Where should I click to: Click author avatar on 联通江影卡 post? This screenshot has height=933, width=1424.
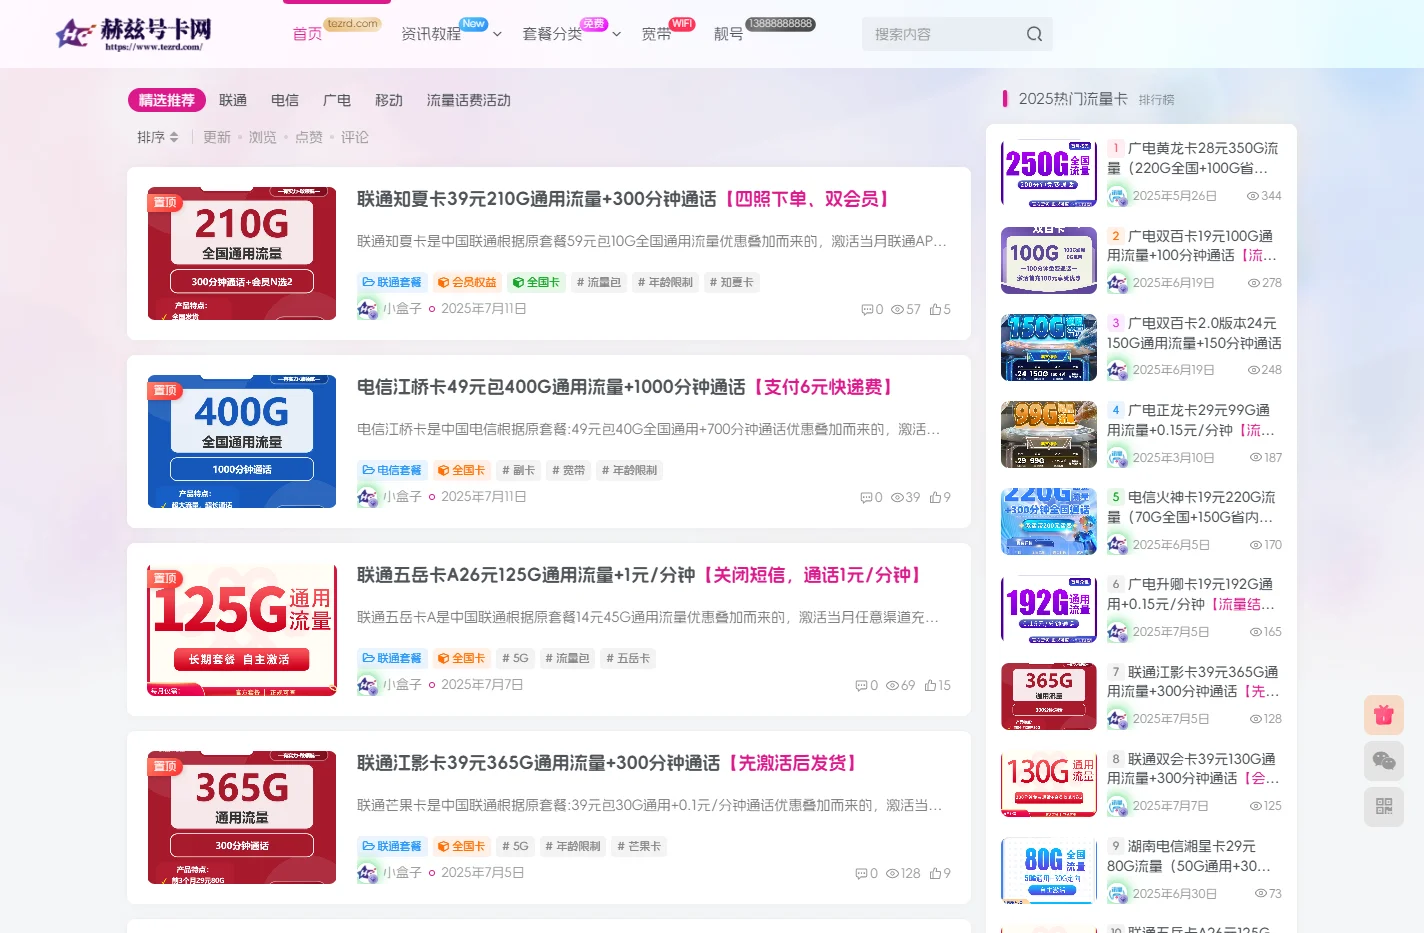[368, 872]
